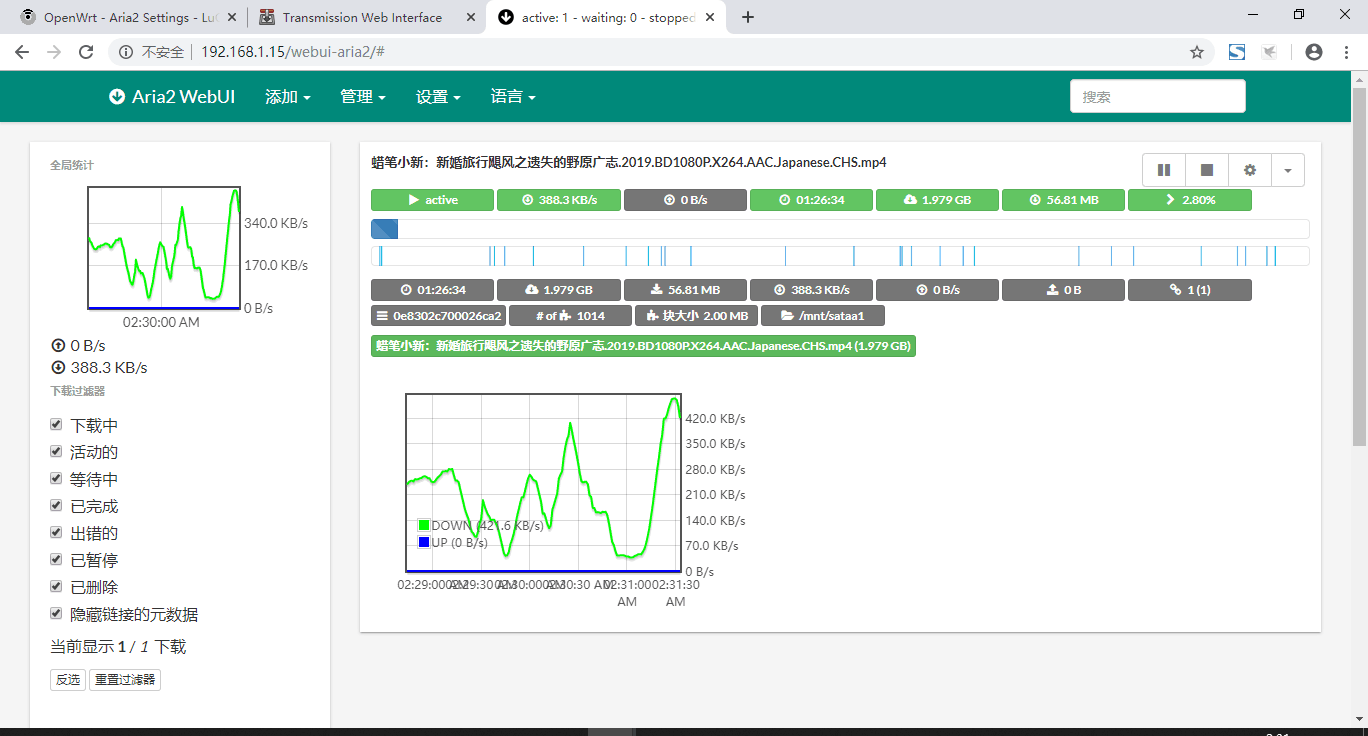1368x736 pixels.
Task: Switch to Transmission Web Interface tab
Action: point(364,17)
